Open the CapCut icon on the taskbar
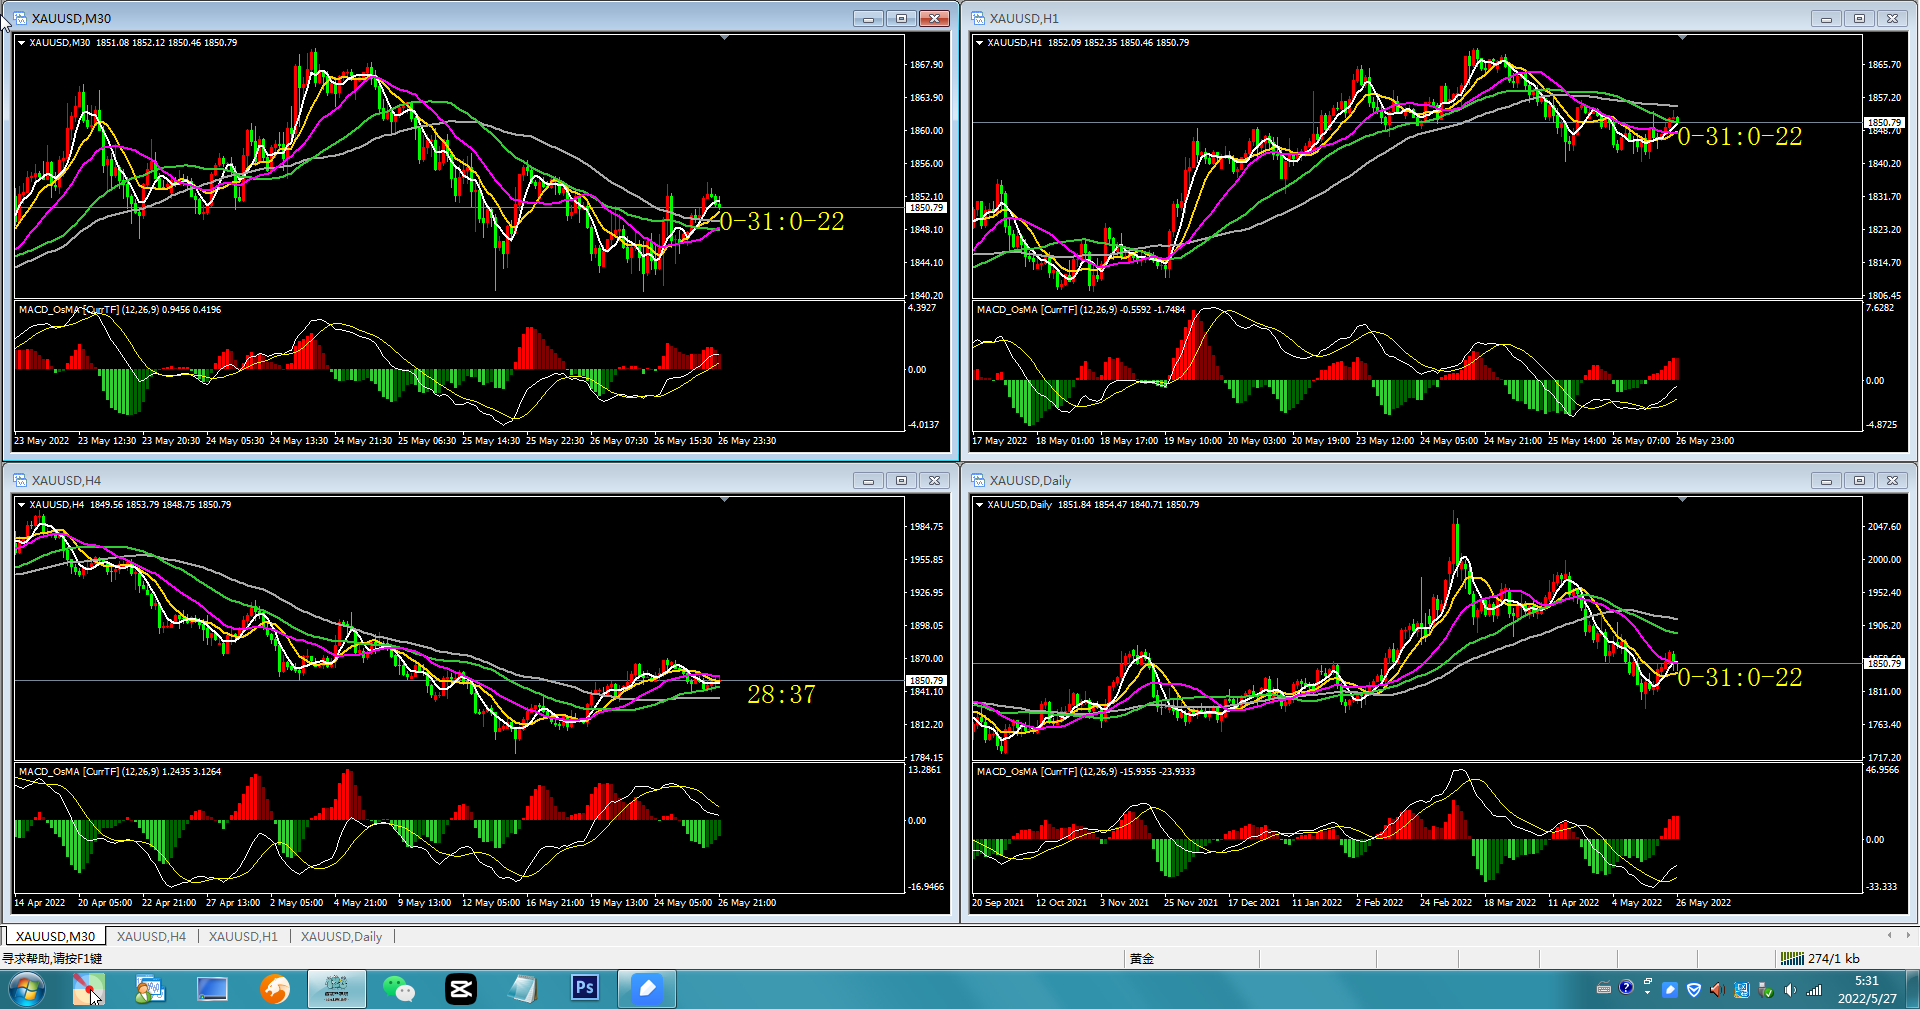 point(461,989)
